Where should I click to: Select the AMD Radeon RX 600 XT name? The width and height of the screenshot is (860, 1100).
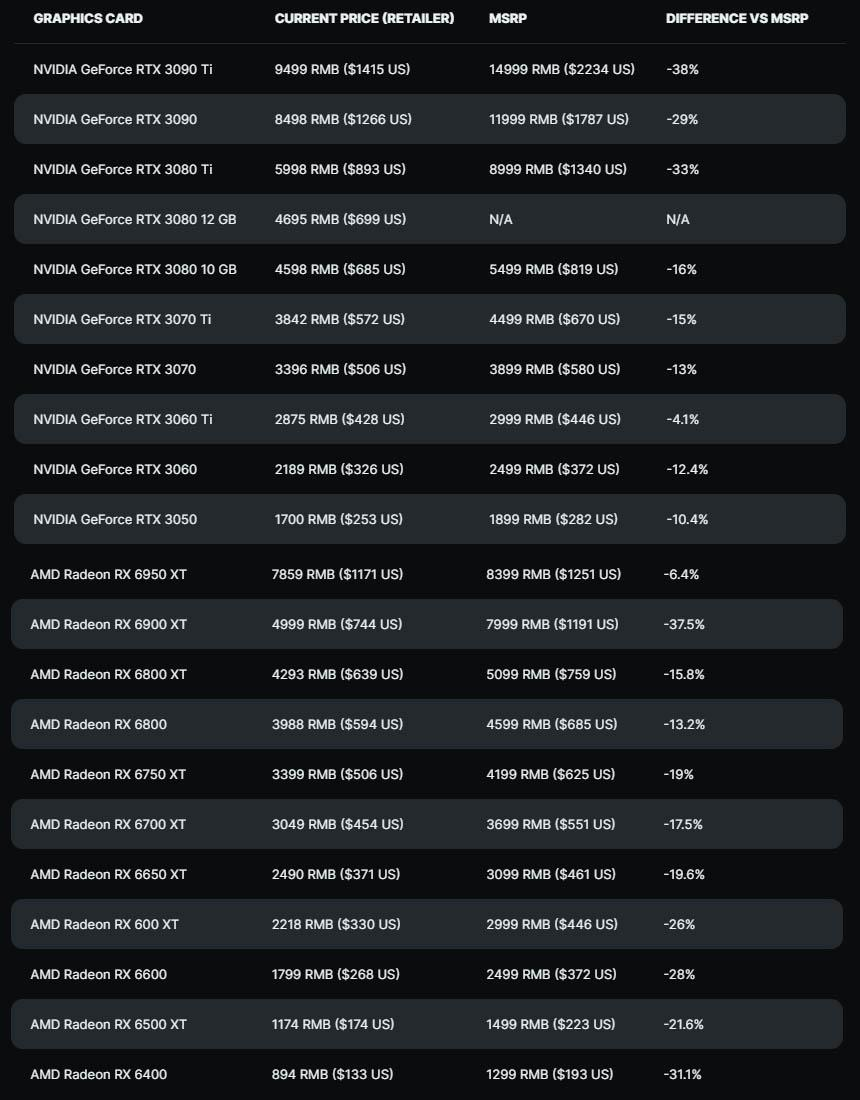(105, 924)
